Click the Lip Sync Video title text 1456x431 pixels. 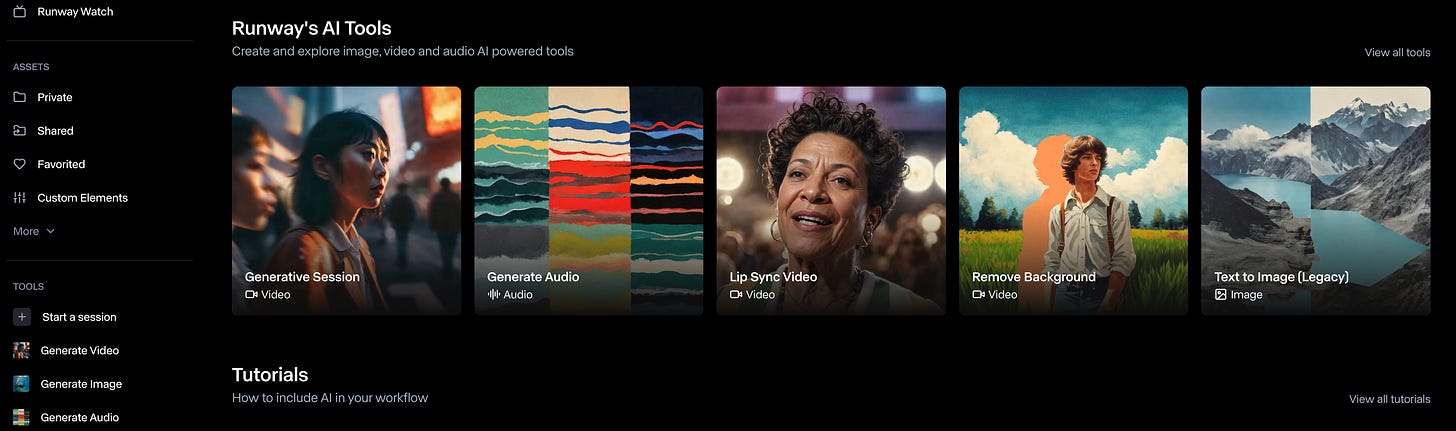(773, 277)
